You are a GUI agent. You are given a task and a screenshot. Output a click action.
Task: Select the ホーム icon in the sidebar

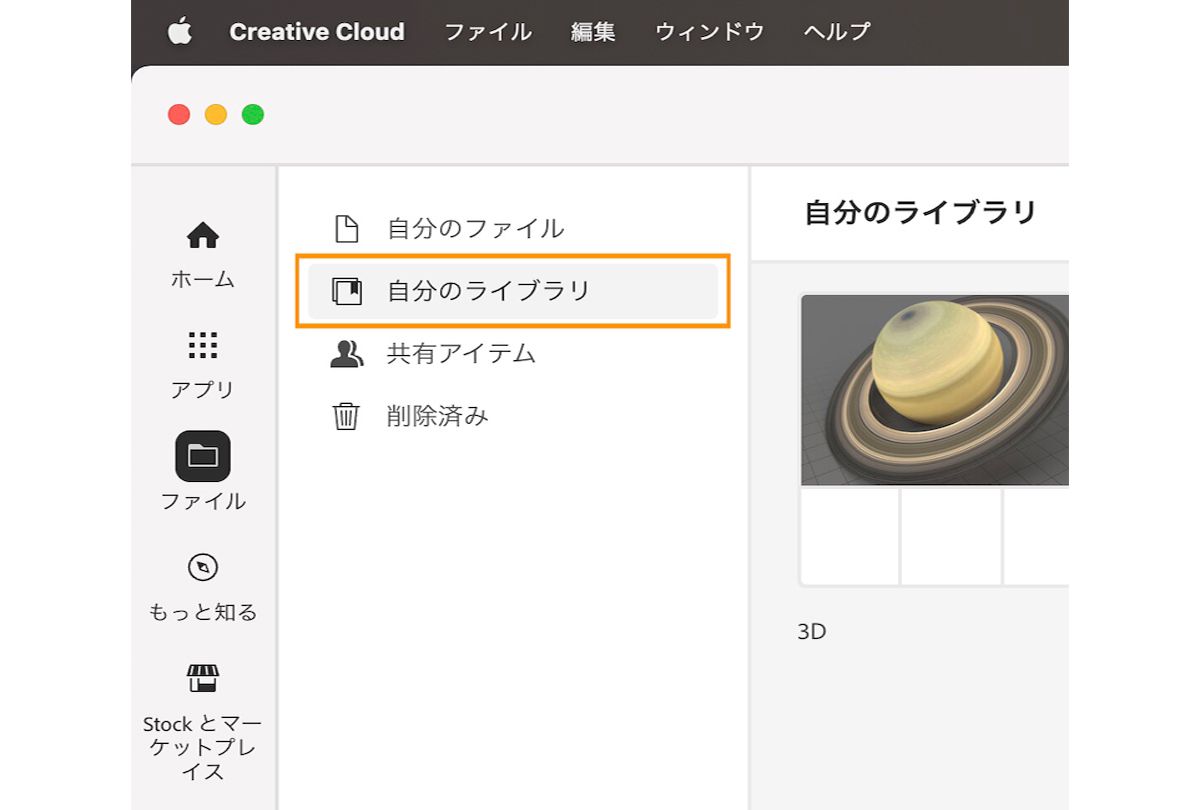tap(203, 236)
